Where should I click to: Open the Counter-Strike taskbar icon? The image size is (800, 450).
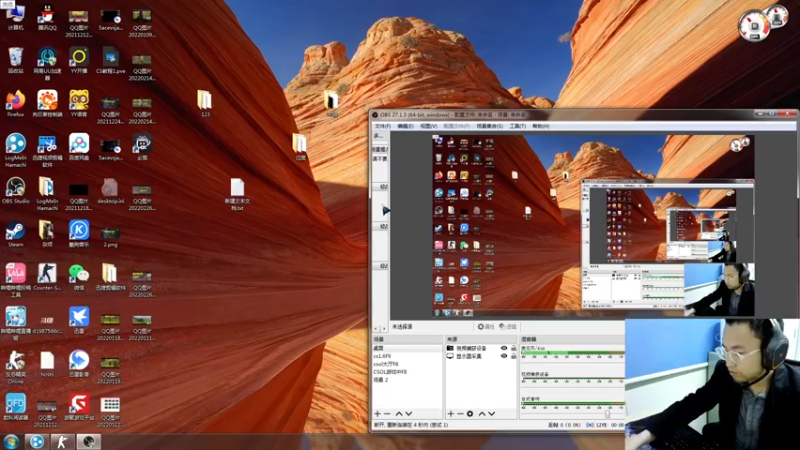[x=62, y=442]
